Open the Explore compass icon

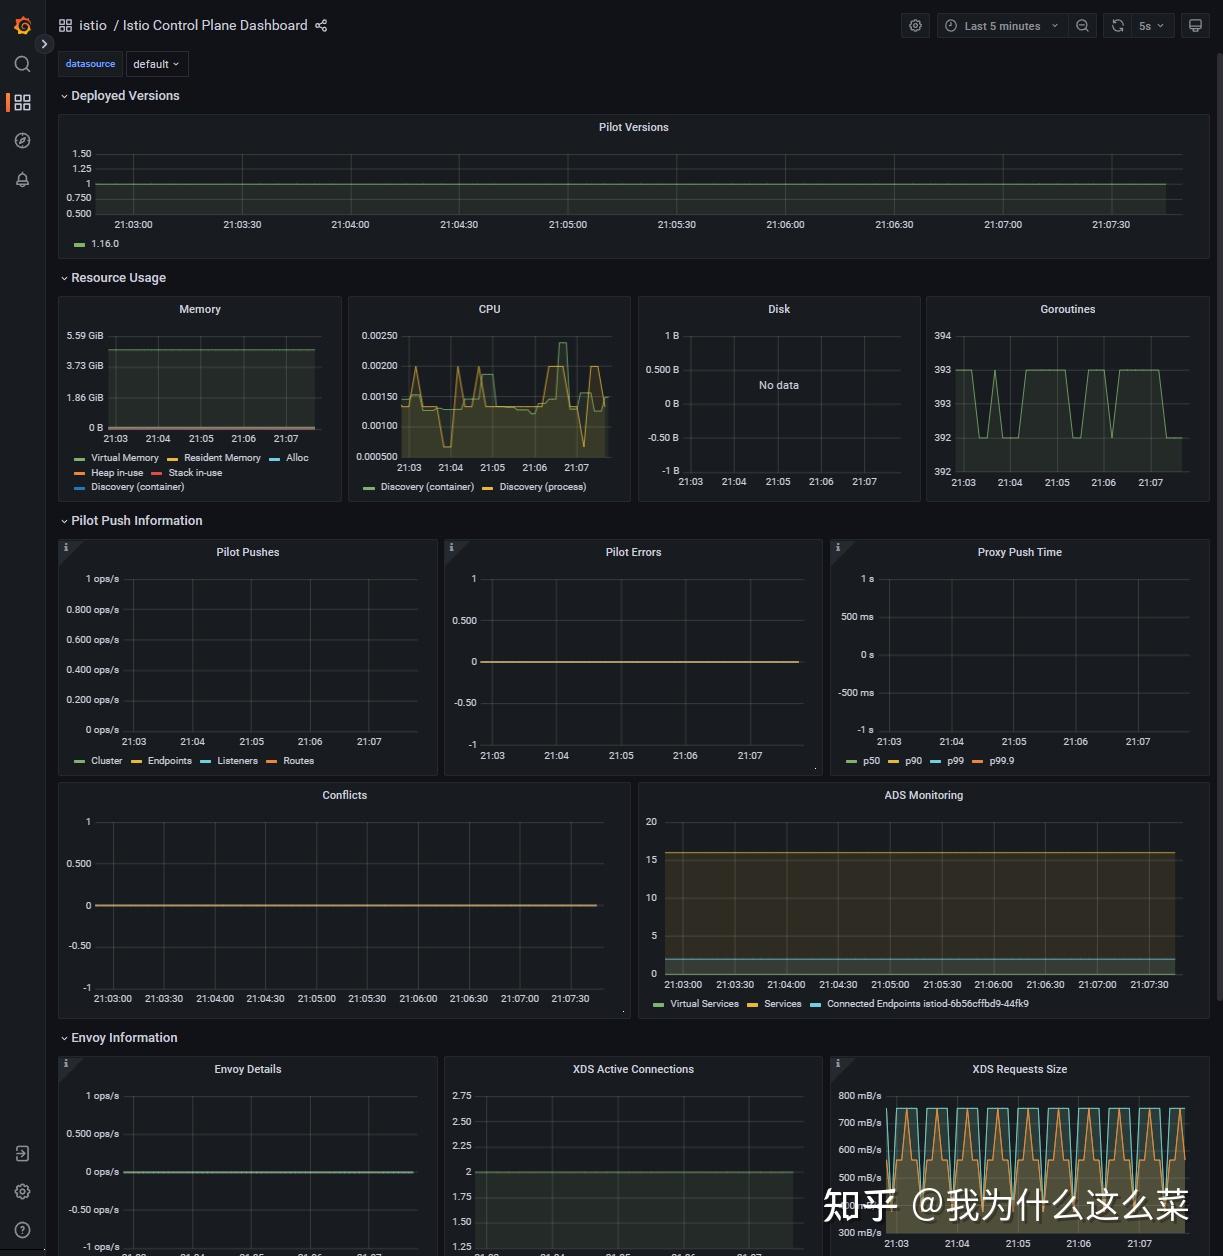(22, 141)
